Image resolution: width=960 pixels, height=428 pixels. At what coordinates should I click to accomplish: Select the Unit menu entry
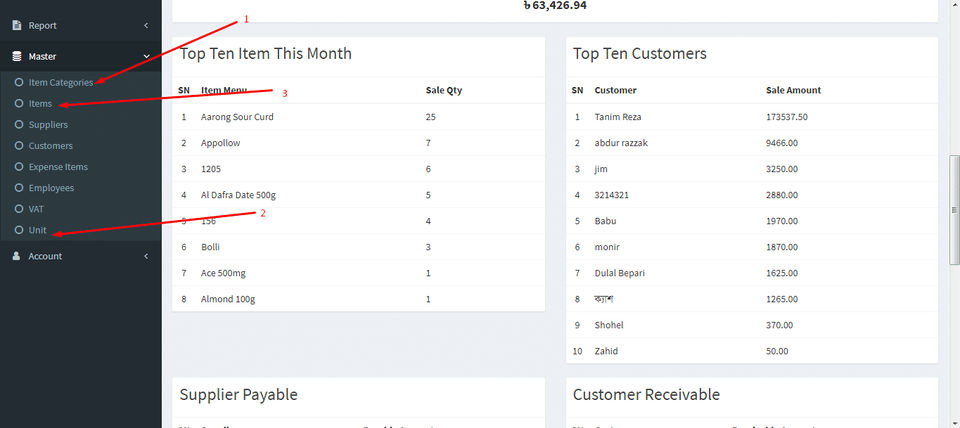coord(37,230)
